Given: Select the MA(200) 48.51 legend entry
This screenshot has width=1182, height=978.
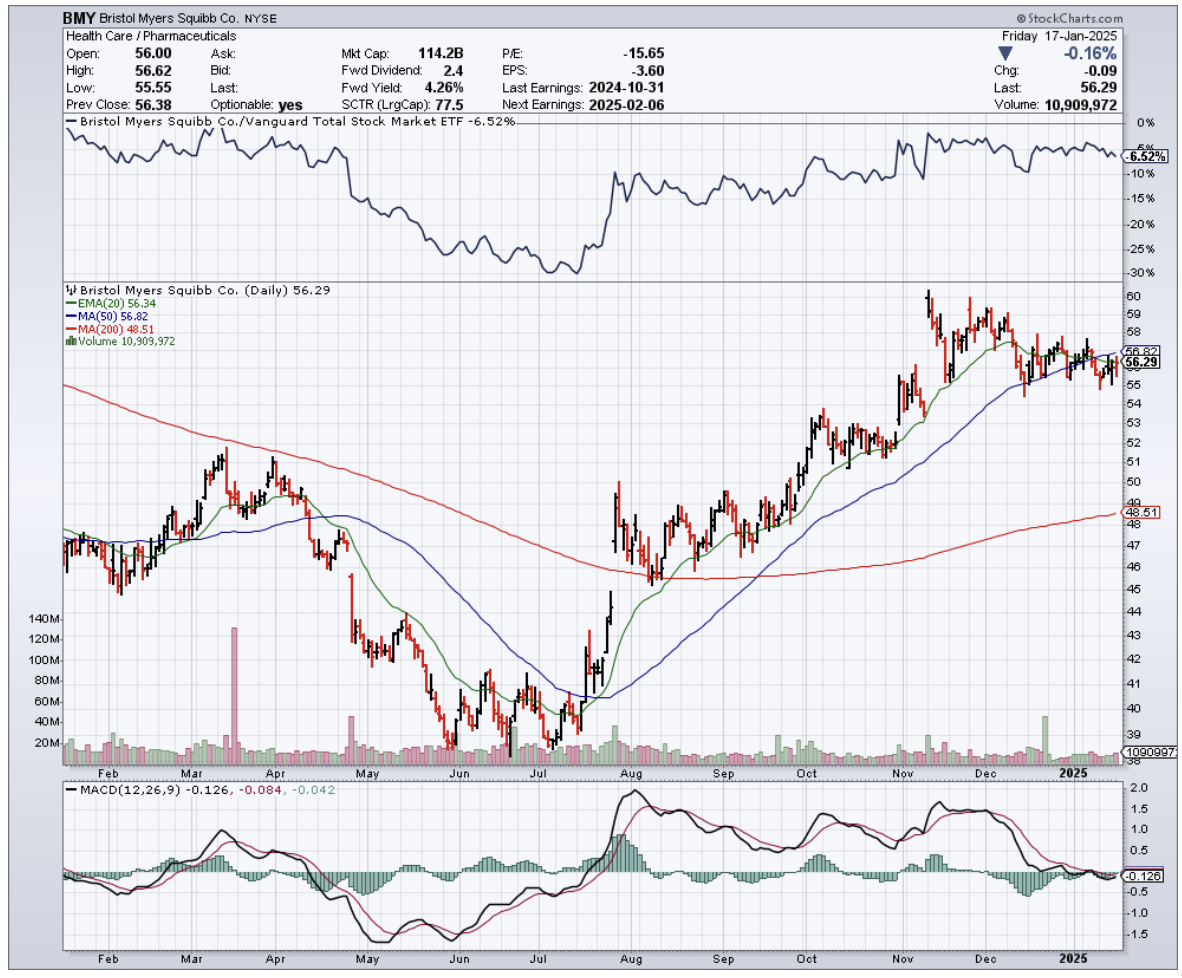Looking at the screenshot, I should pos(110,329).
